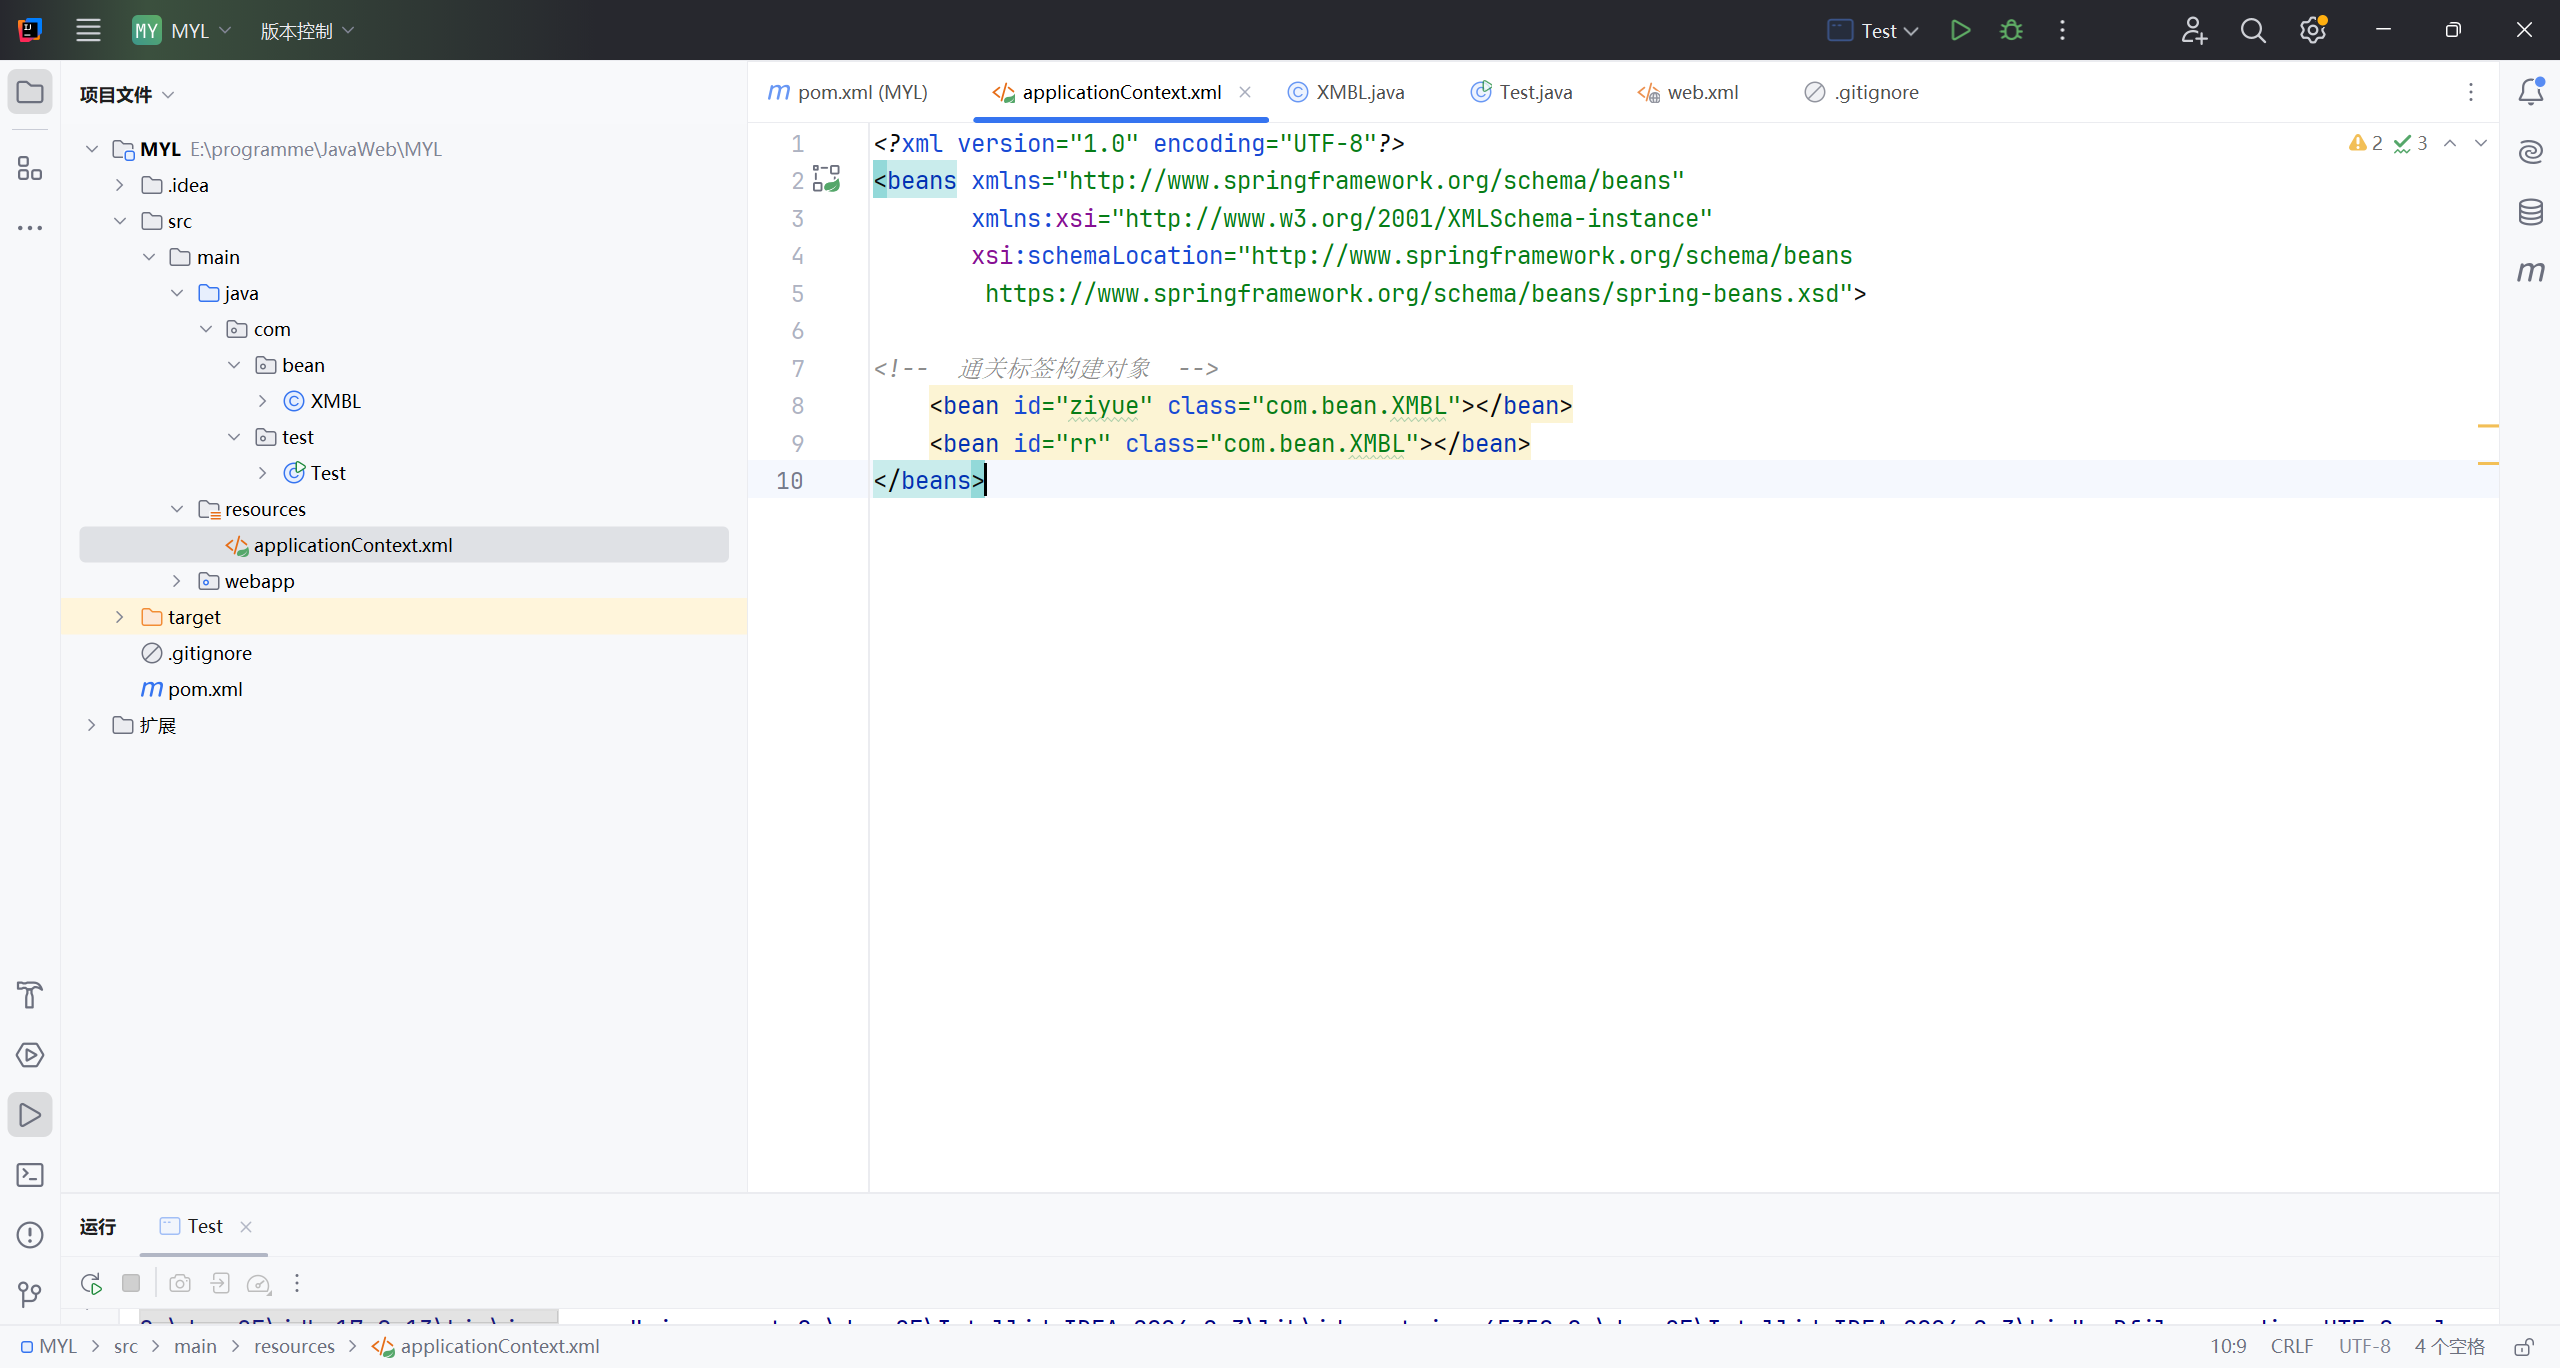Start debugging with the bug icon

pyautogui.click(x=2011, y=30)
